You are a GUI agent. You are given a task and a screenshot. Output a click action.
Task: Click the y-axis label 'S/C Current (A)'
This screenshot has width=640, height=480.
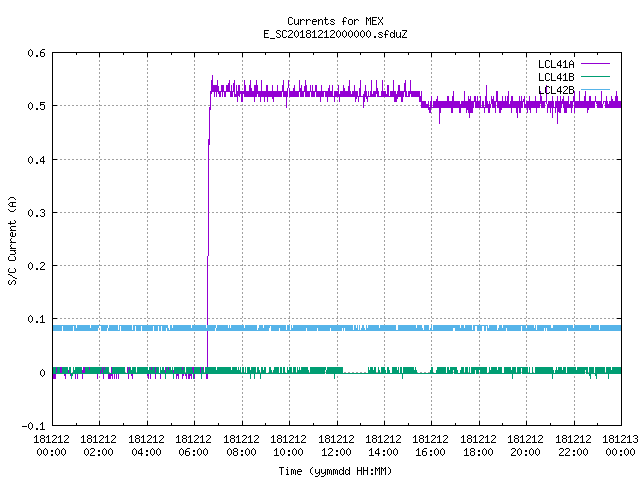(x=12, y=241)
